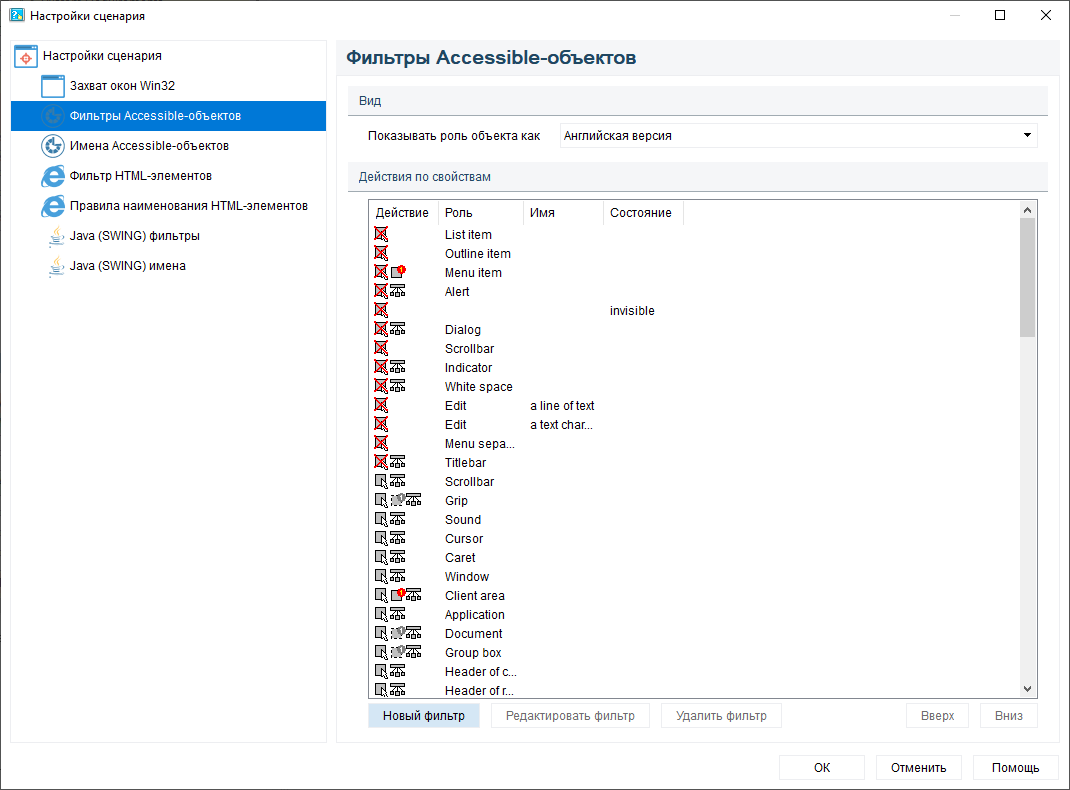Click the Internet Explorer icon beside Фильтр HTML-элементов
The image size is (1070, 790).
coord(53,176)
